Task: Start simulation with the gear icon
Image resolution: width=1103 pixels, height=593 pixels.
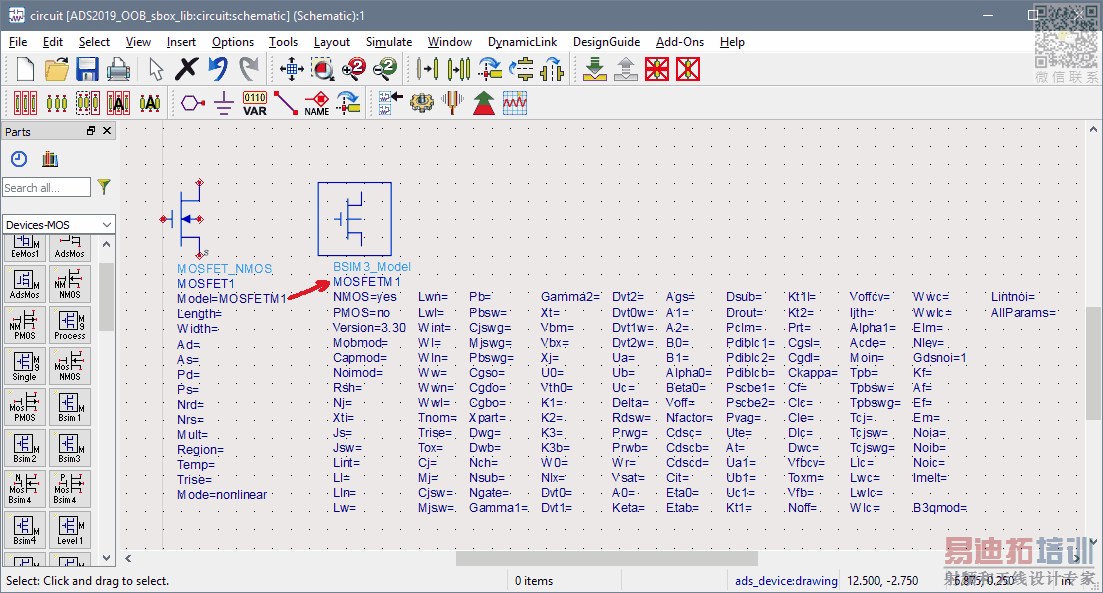Action: (421, 103)
